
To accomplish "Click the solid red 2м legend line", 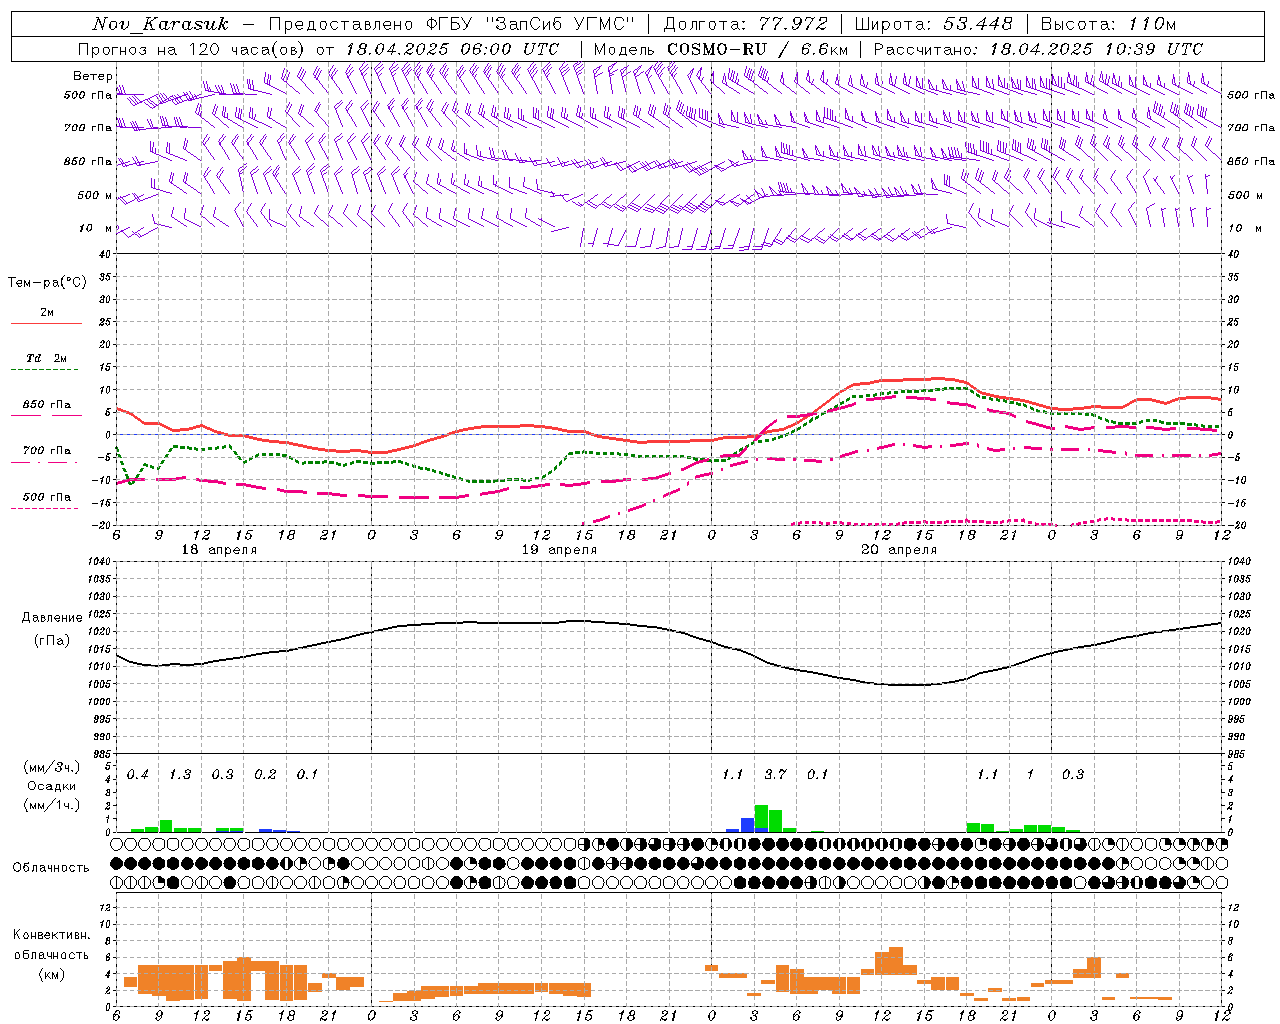I will (46, 324).
